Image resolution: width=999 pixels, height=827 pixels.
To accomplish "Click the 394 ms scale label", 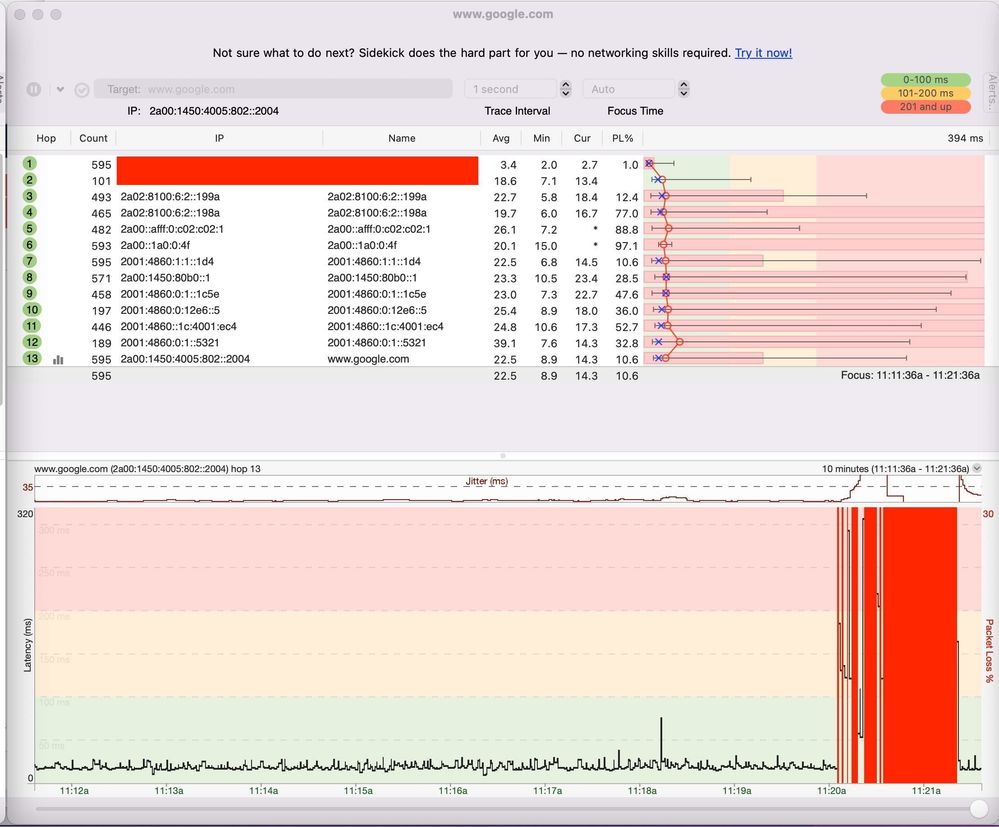I will 965,138.
